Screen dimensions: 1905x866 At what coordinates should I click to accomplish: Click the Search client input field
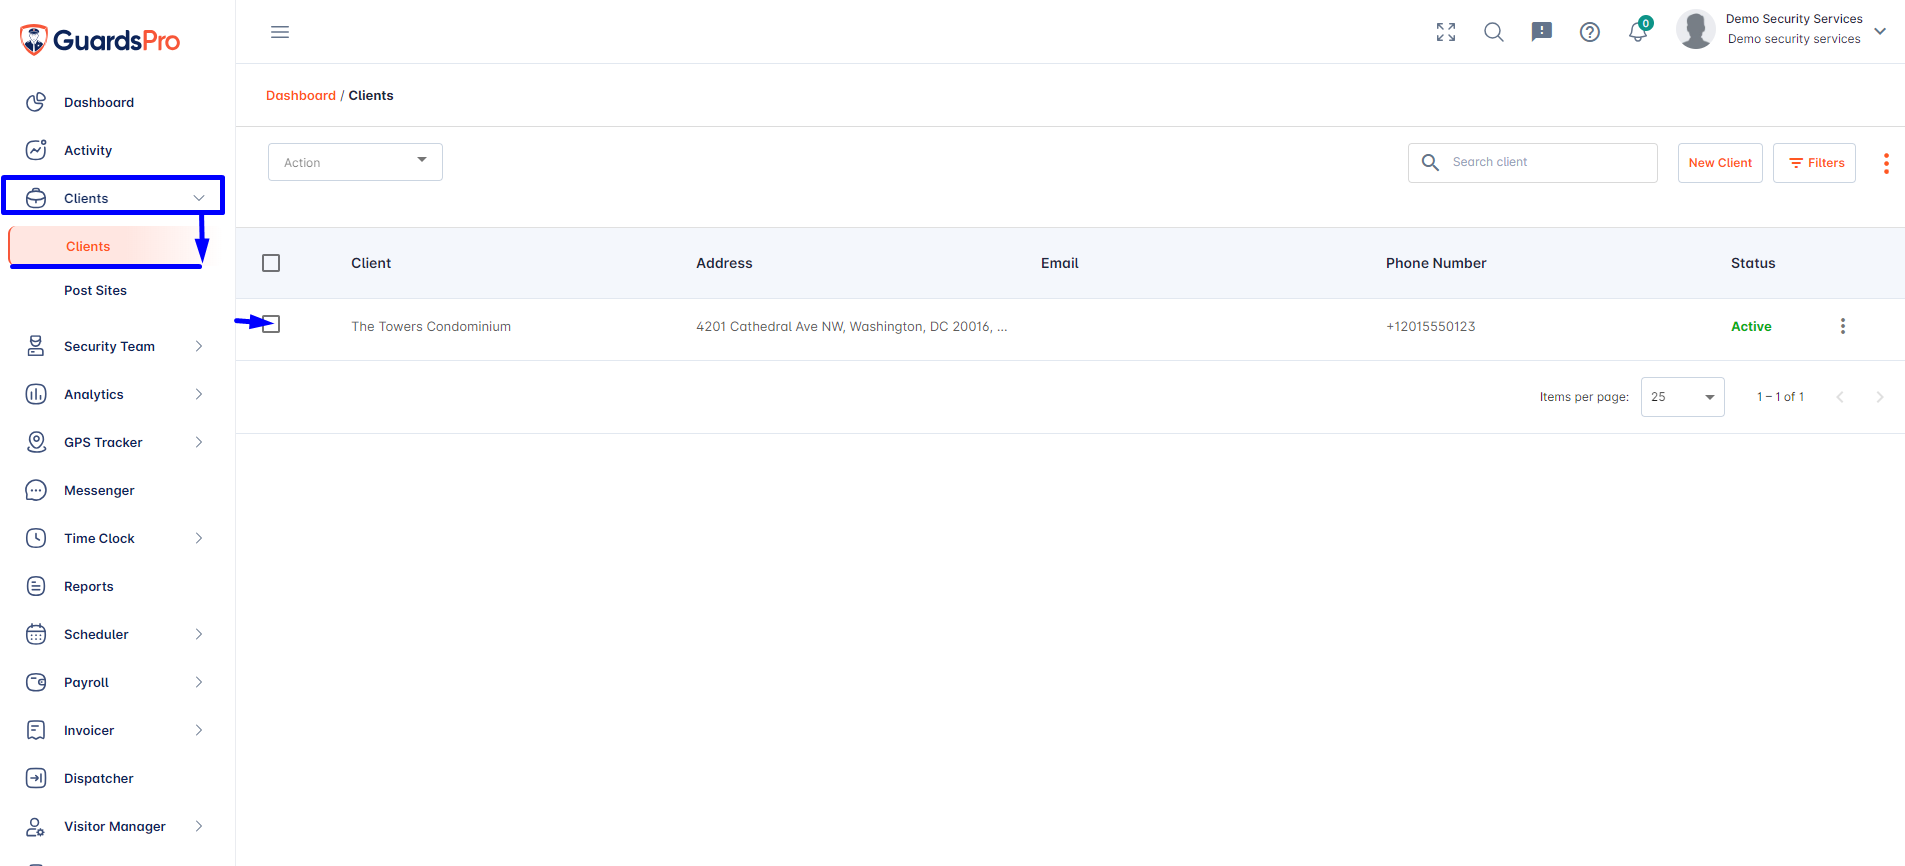pyautogui.click(x=1533, y=162)
